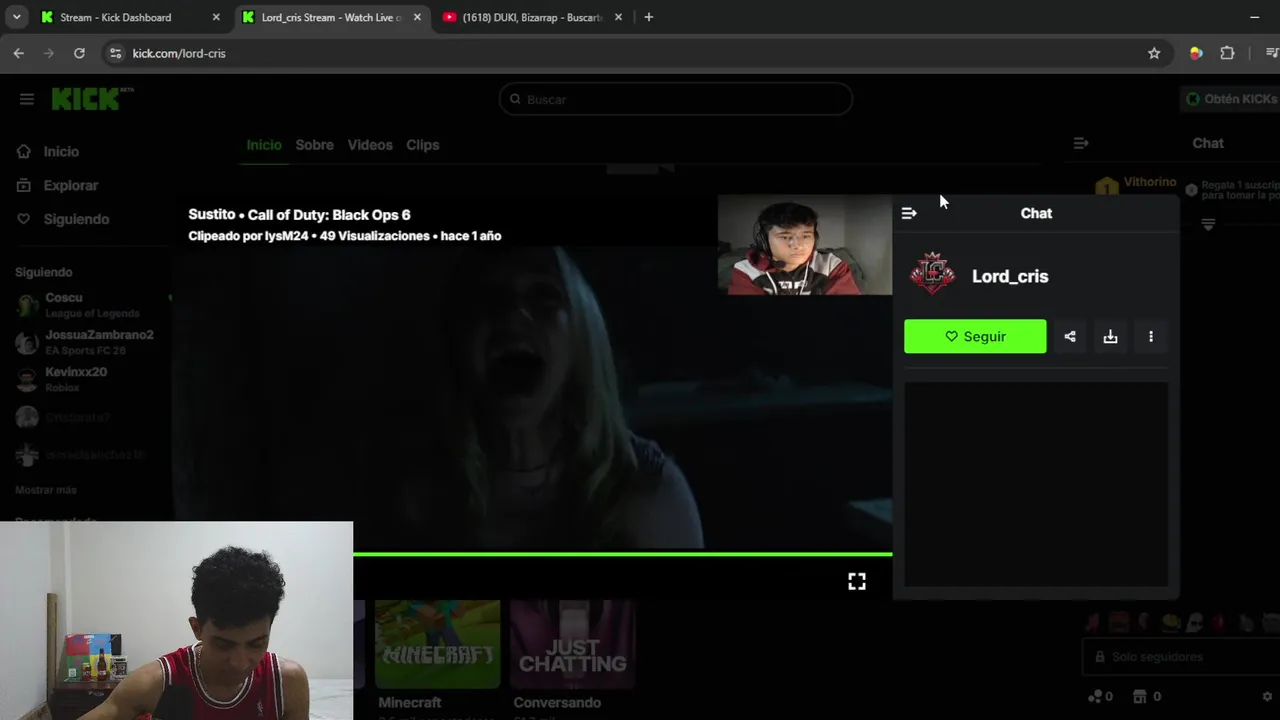This screenshot has height=720, width=1280.
Task: Click the Buscar search field
Action: [676, 99]
